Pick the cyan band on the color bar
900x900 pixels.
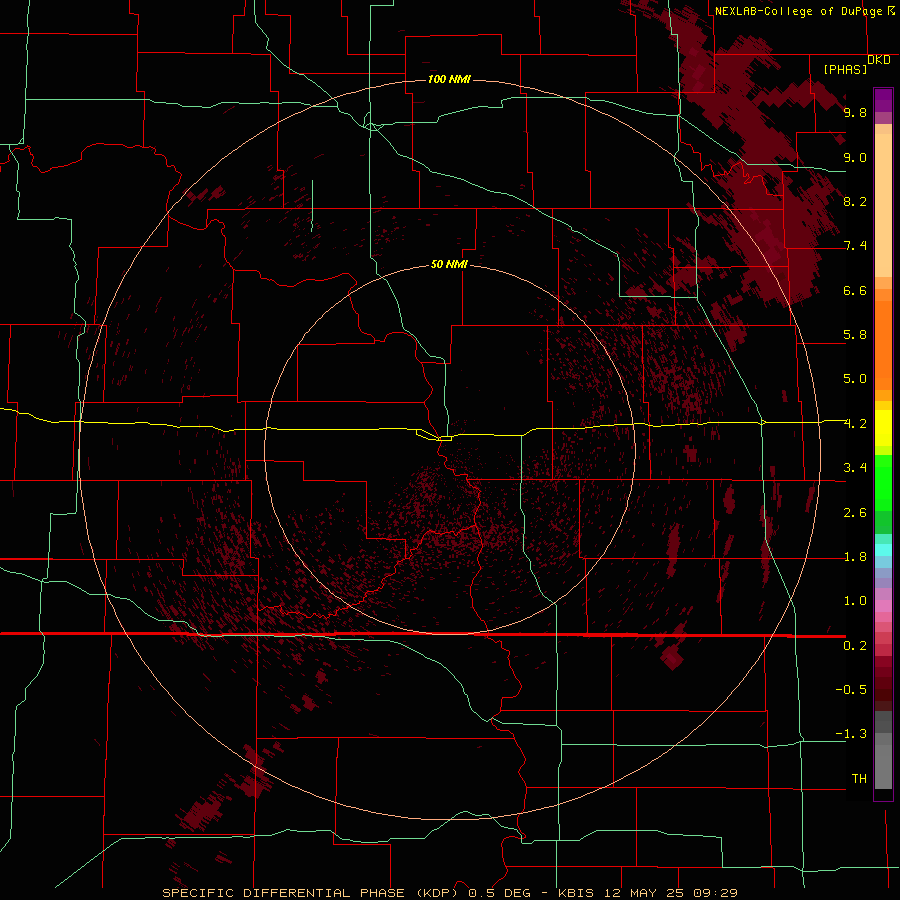883,550
